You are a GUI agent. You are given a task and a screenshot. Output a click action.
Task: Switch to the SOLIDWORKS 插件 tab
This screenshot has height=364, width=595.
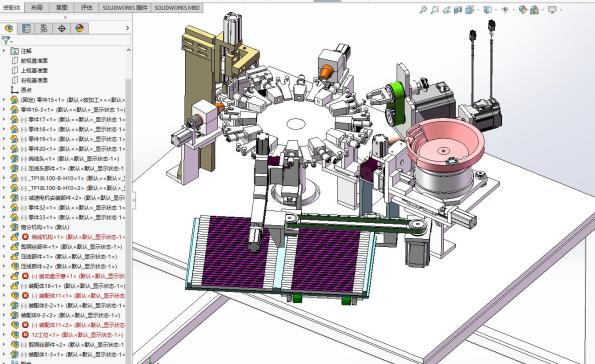click(125, 7)
